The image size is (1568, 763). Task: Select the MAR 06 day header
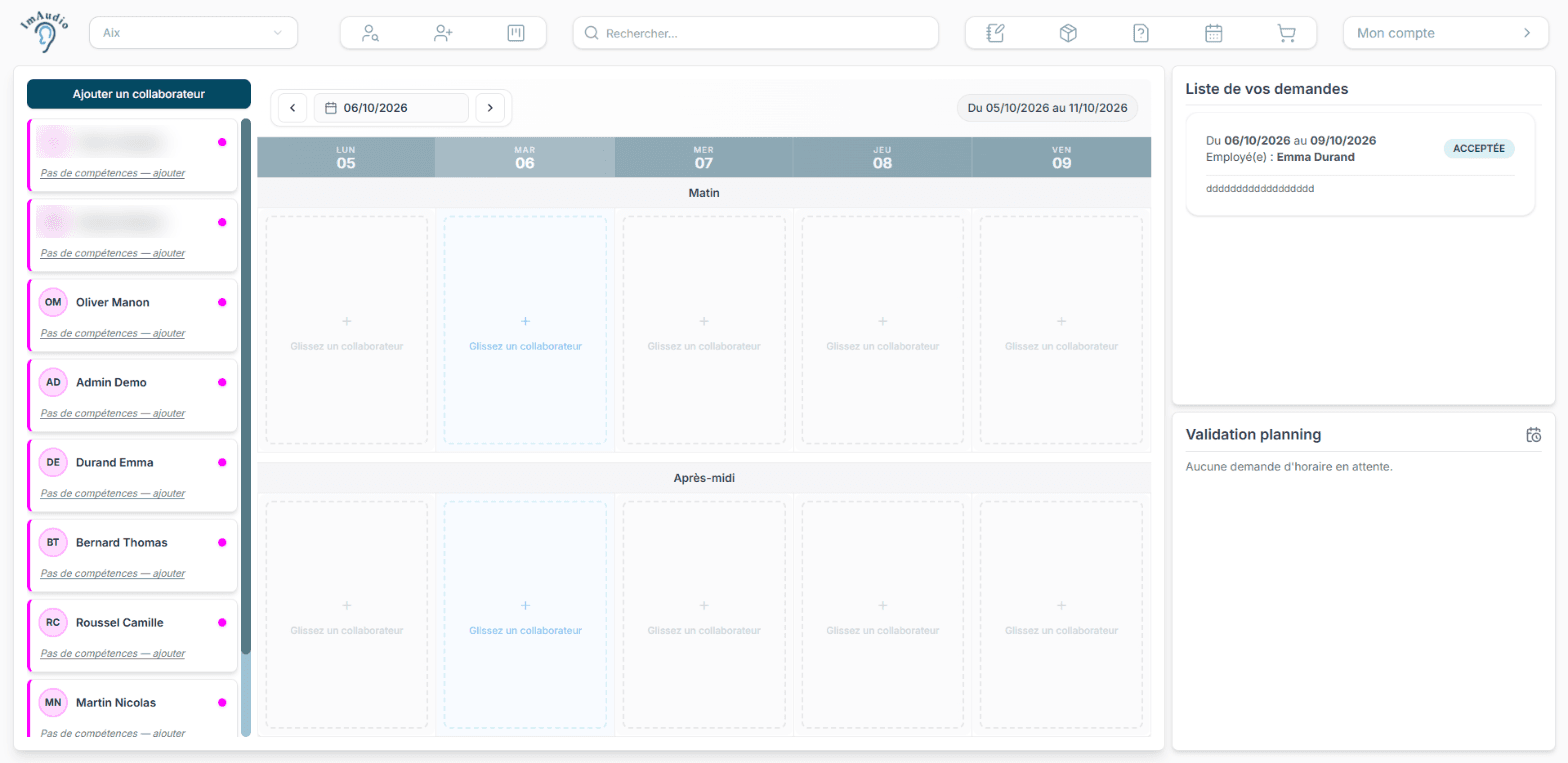click(x=525, y=157)
